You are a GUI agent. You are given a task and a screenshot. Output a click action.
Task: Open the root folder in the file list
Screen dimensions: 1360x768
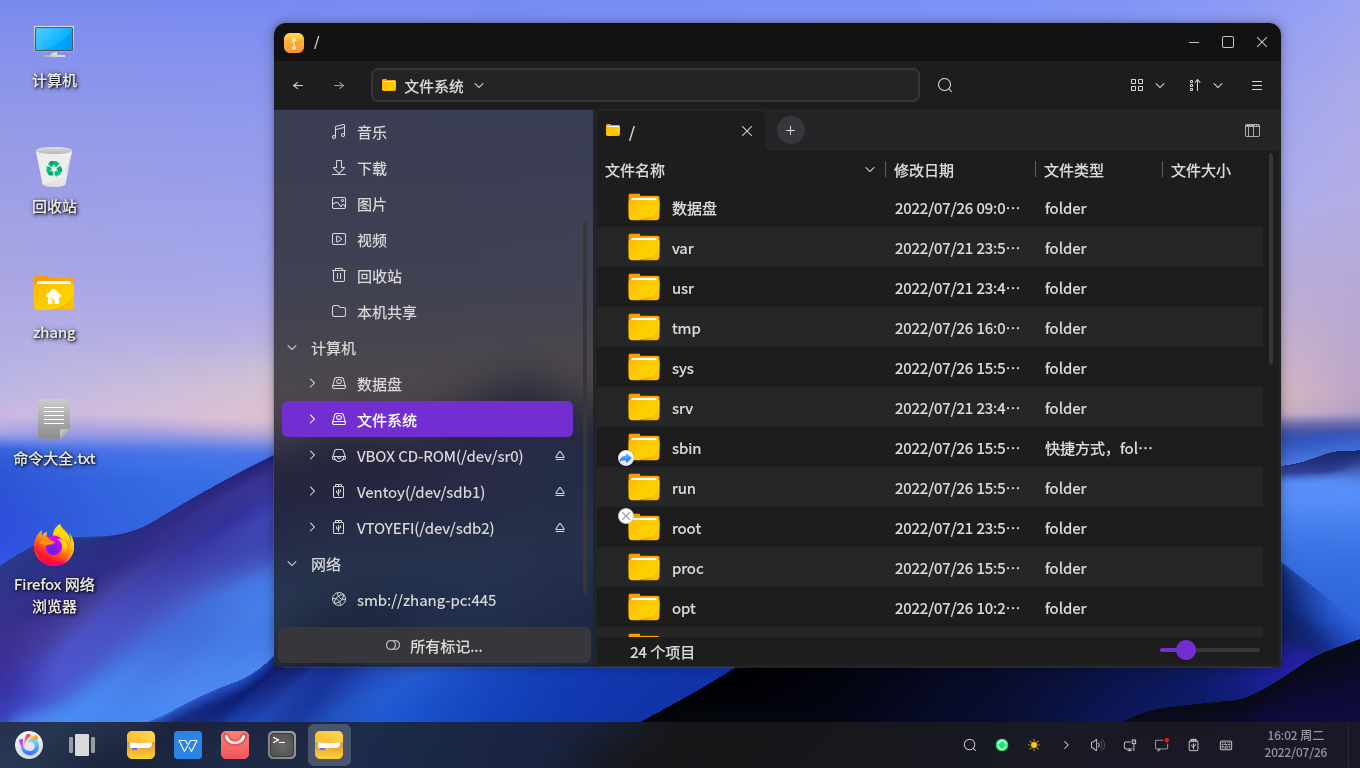pos(686,528)
